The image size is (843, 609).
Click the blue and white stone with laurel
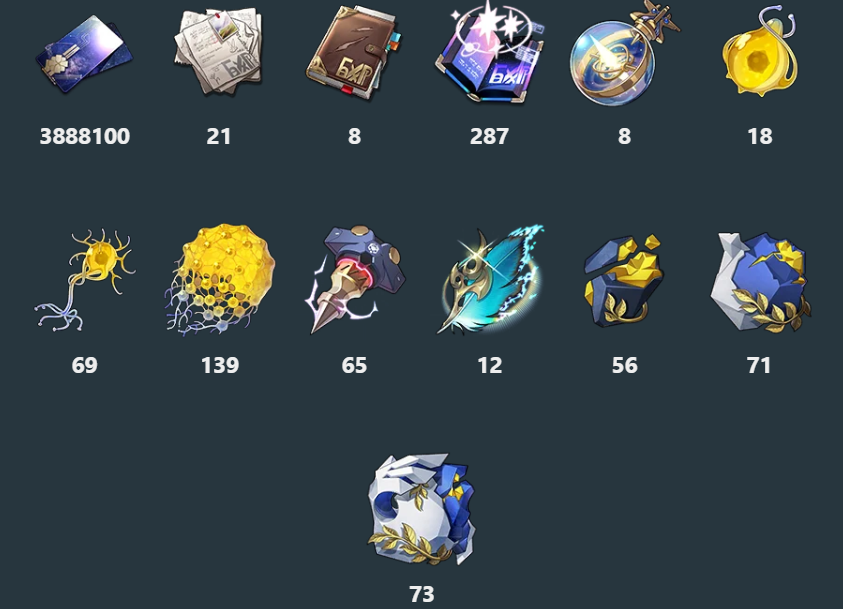click(x=760, y=282)
